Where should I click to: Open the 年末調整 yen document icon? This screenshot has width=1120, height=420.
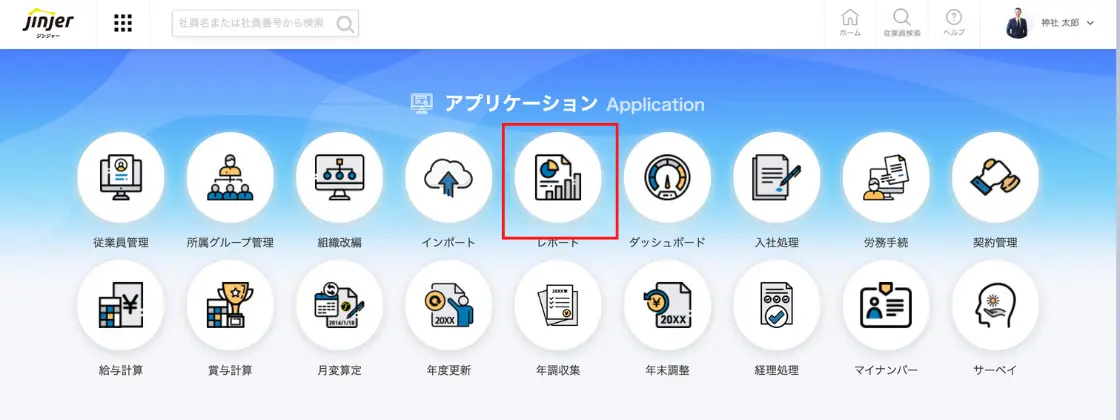[667, 305]
